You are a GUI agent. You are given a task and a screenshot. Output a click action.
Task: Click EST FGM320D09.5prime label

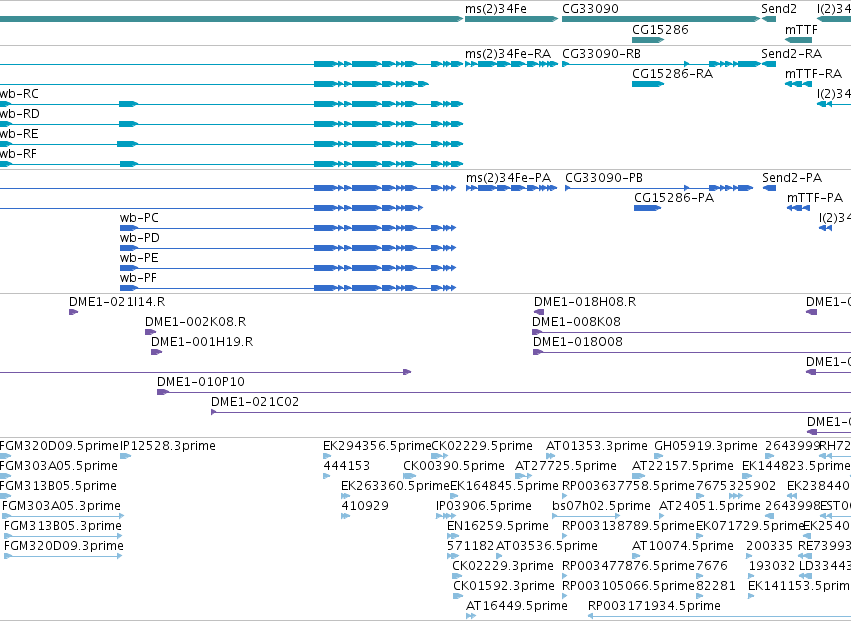(59, 446)
